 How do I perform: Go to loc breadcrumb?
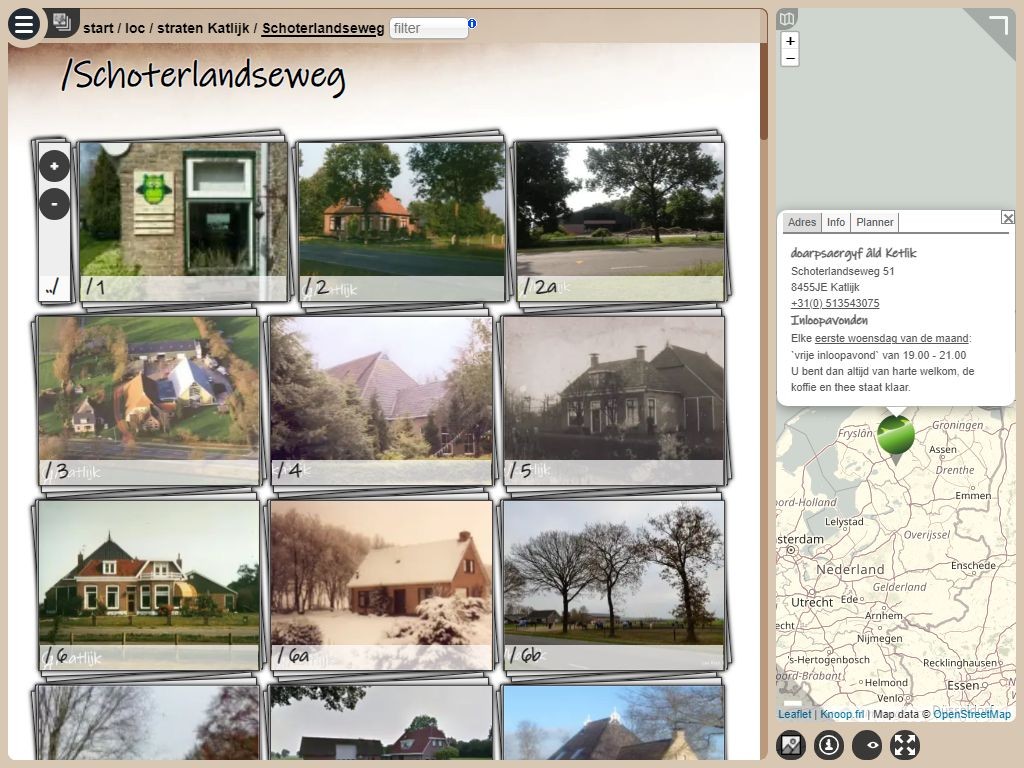click(135, 28)
